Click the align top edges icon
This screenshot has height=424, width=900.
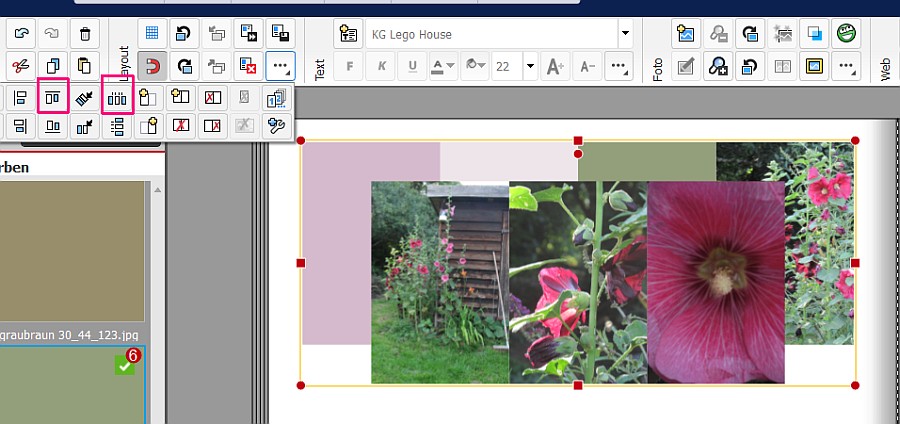(52, 97)
